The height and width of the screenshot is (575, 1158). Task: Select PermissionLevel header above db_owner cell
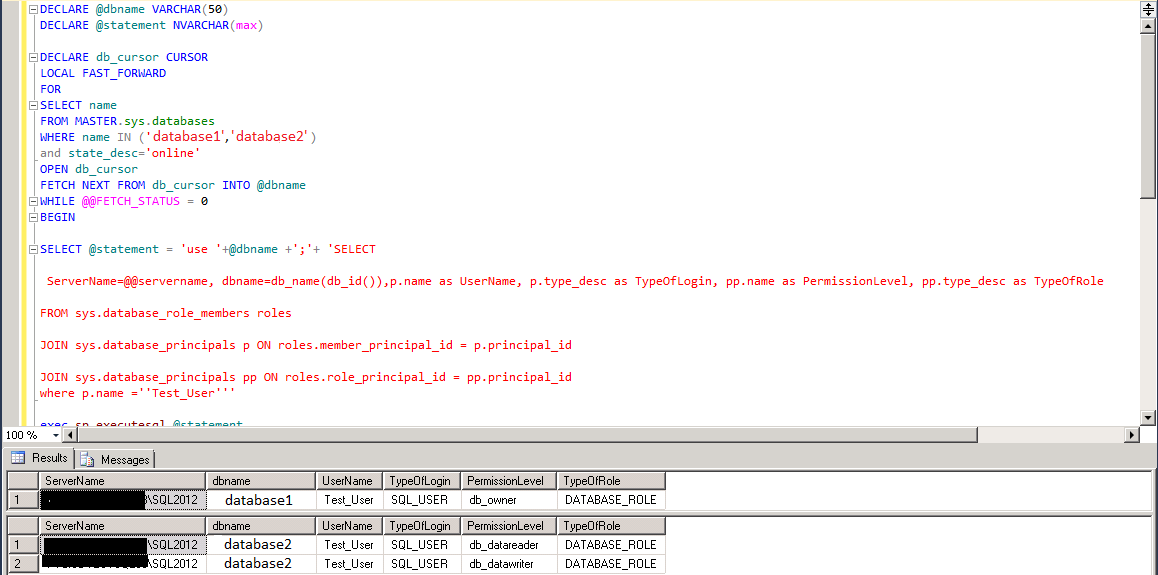coord(509,481)
